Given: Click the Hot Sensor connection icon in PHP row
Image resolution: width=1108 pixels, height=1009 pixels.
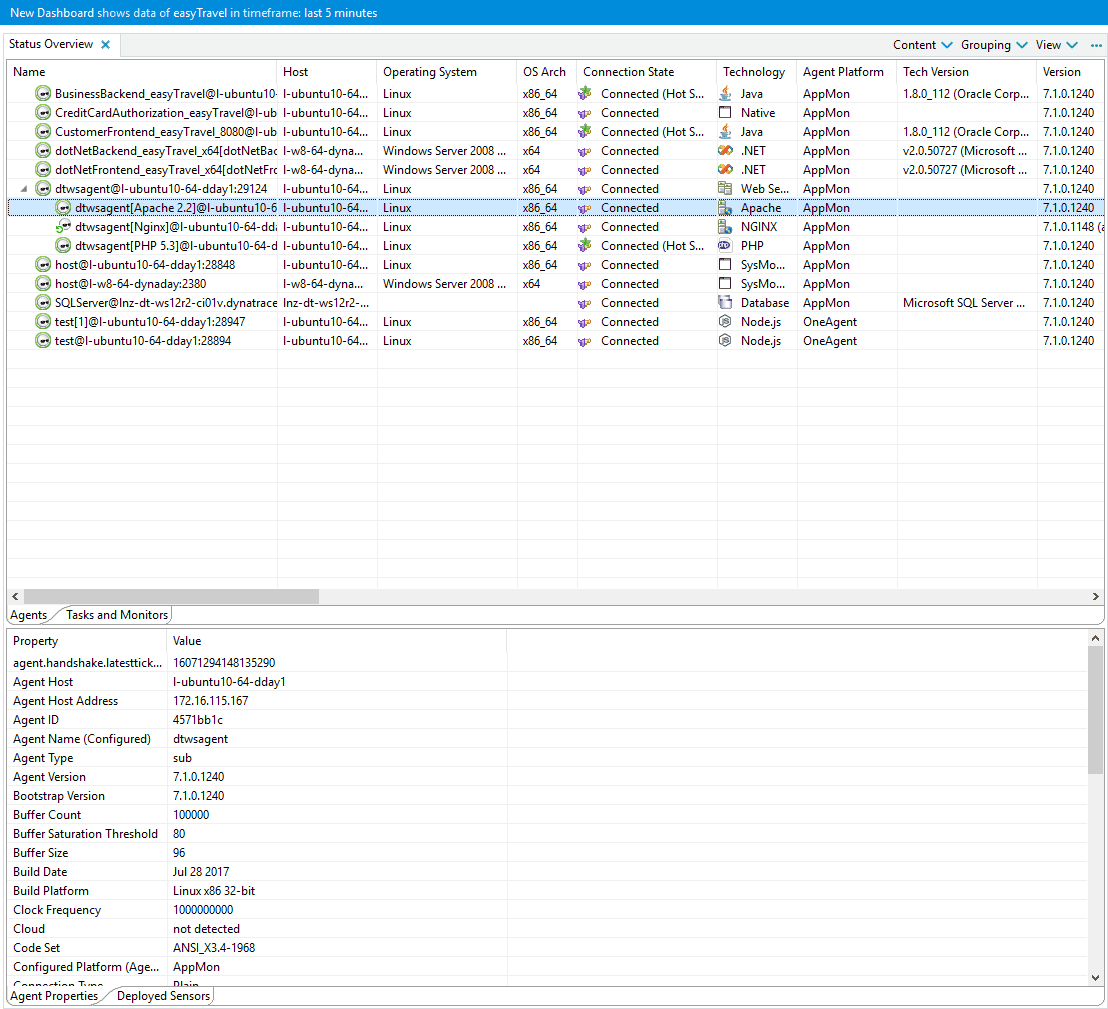Looking at the screenshot, I should 585,245.
